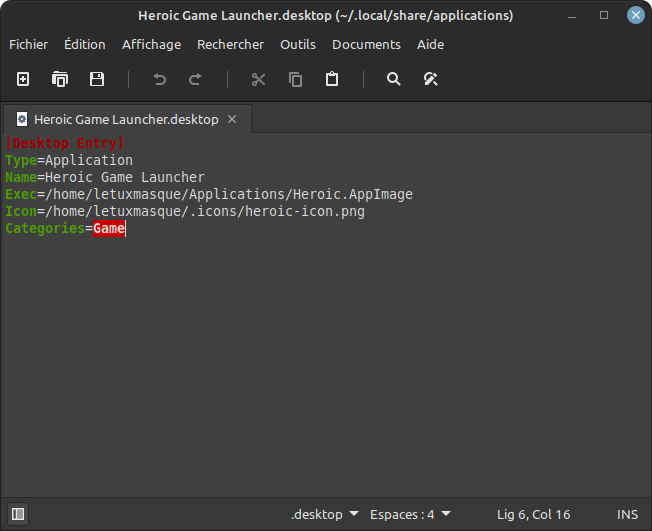Click the file icon on the document tab

coord(22,119)
